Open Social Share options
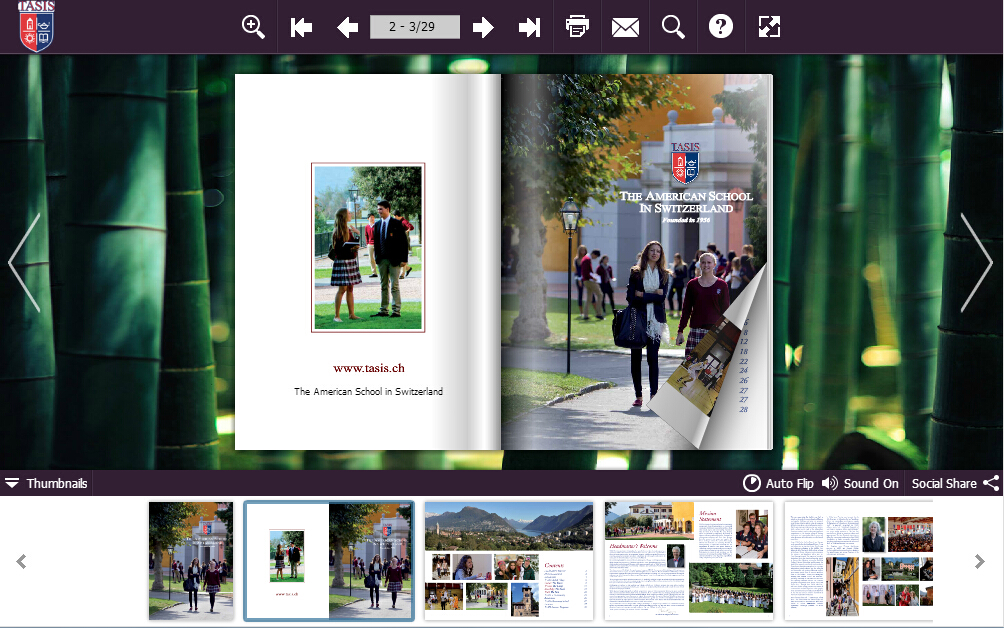The image size is (1004, 628). pos(955,483)
